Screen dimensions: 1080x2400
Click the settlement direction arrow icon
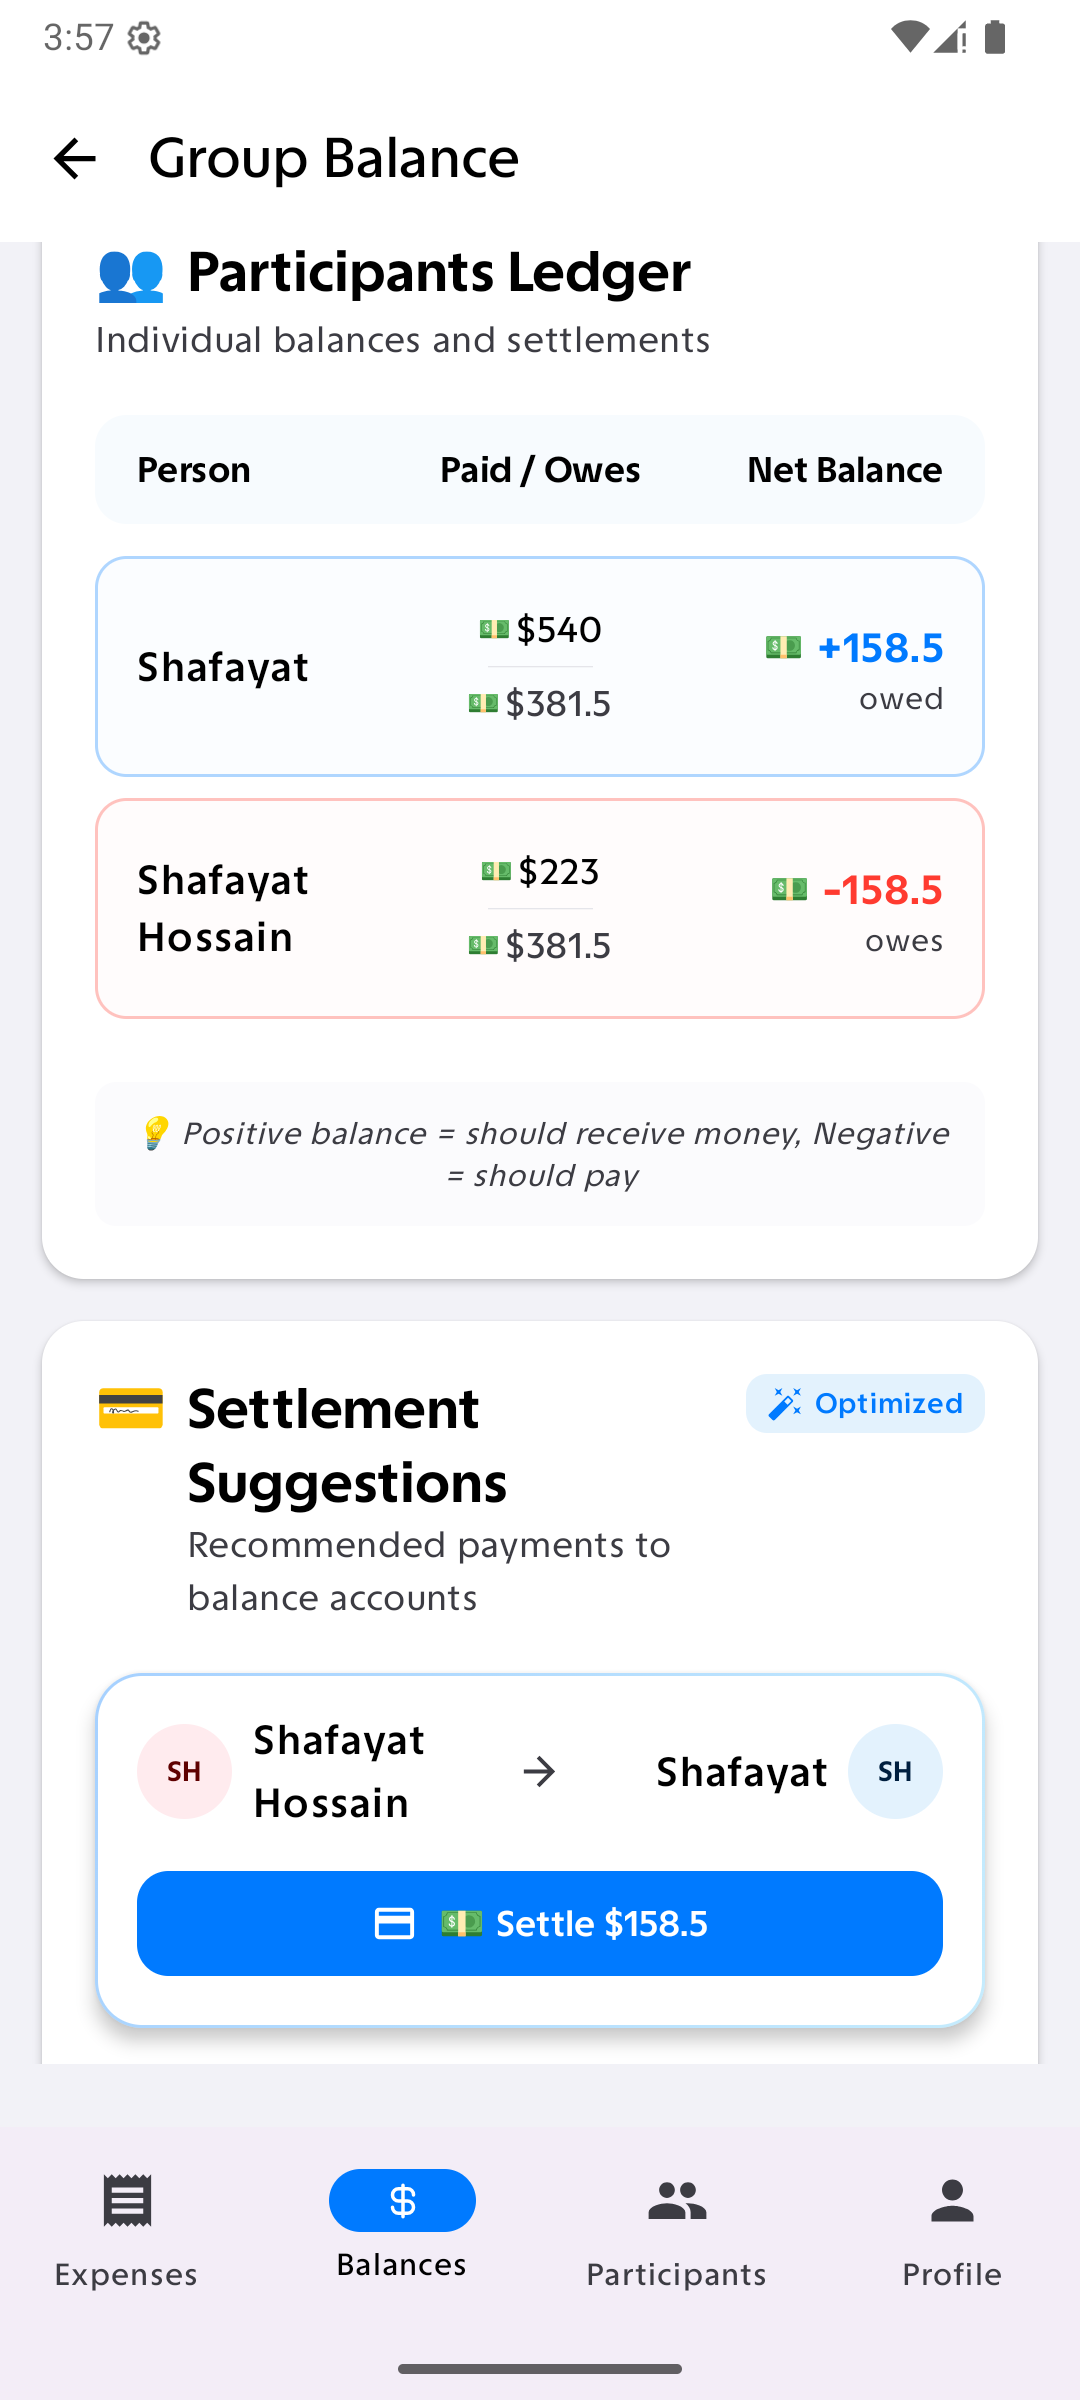(539, 1772)
